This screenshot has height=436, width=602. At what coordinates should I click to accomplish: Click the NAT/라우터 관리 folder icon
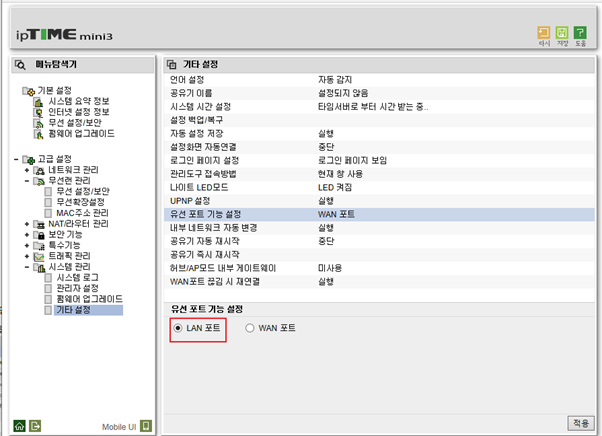coord(39,224)
